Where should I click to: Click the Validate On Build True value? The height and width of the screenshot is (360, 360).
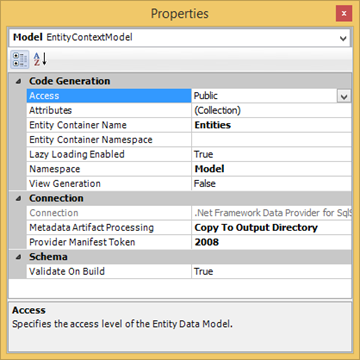[271, 271]
